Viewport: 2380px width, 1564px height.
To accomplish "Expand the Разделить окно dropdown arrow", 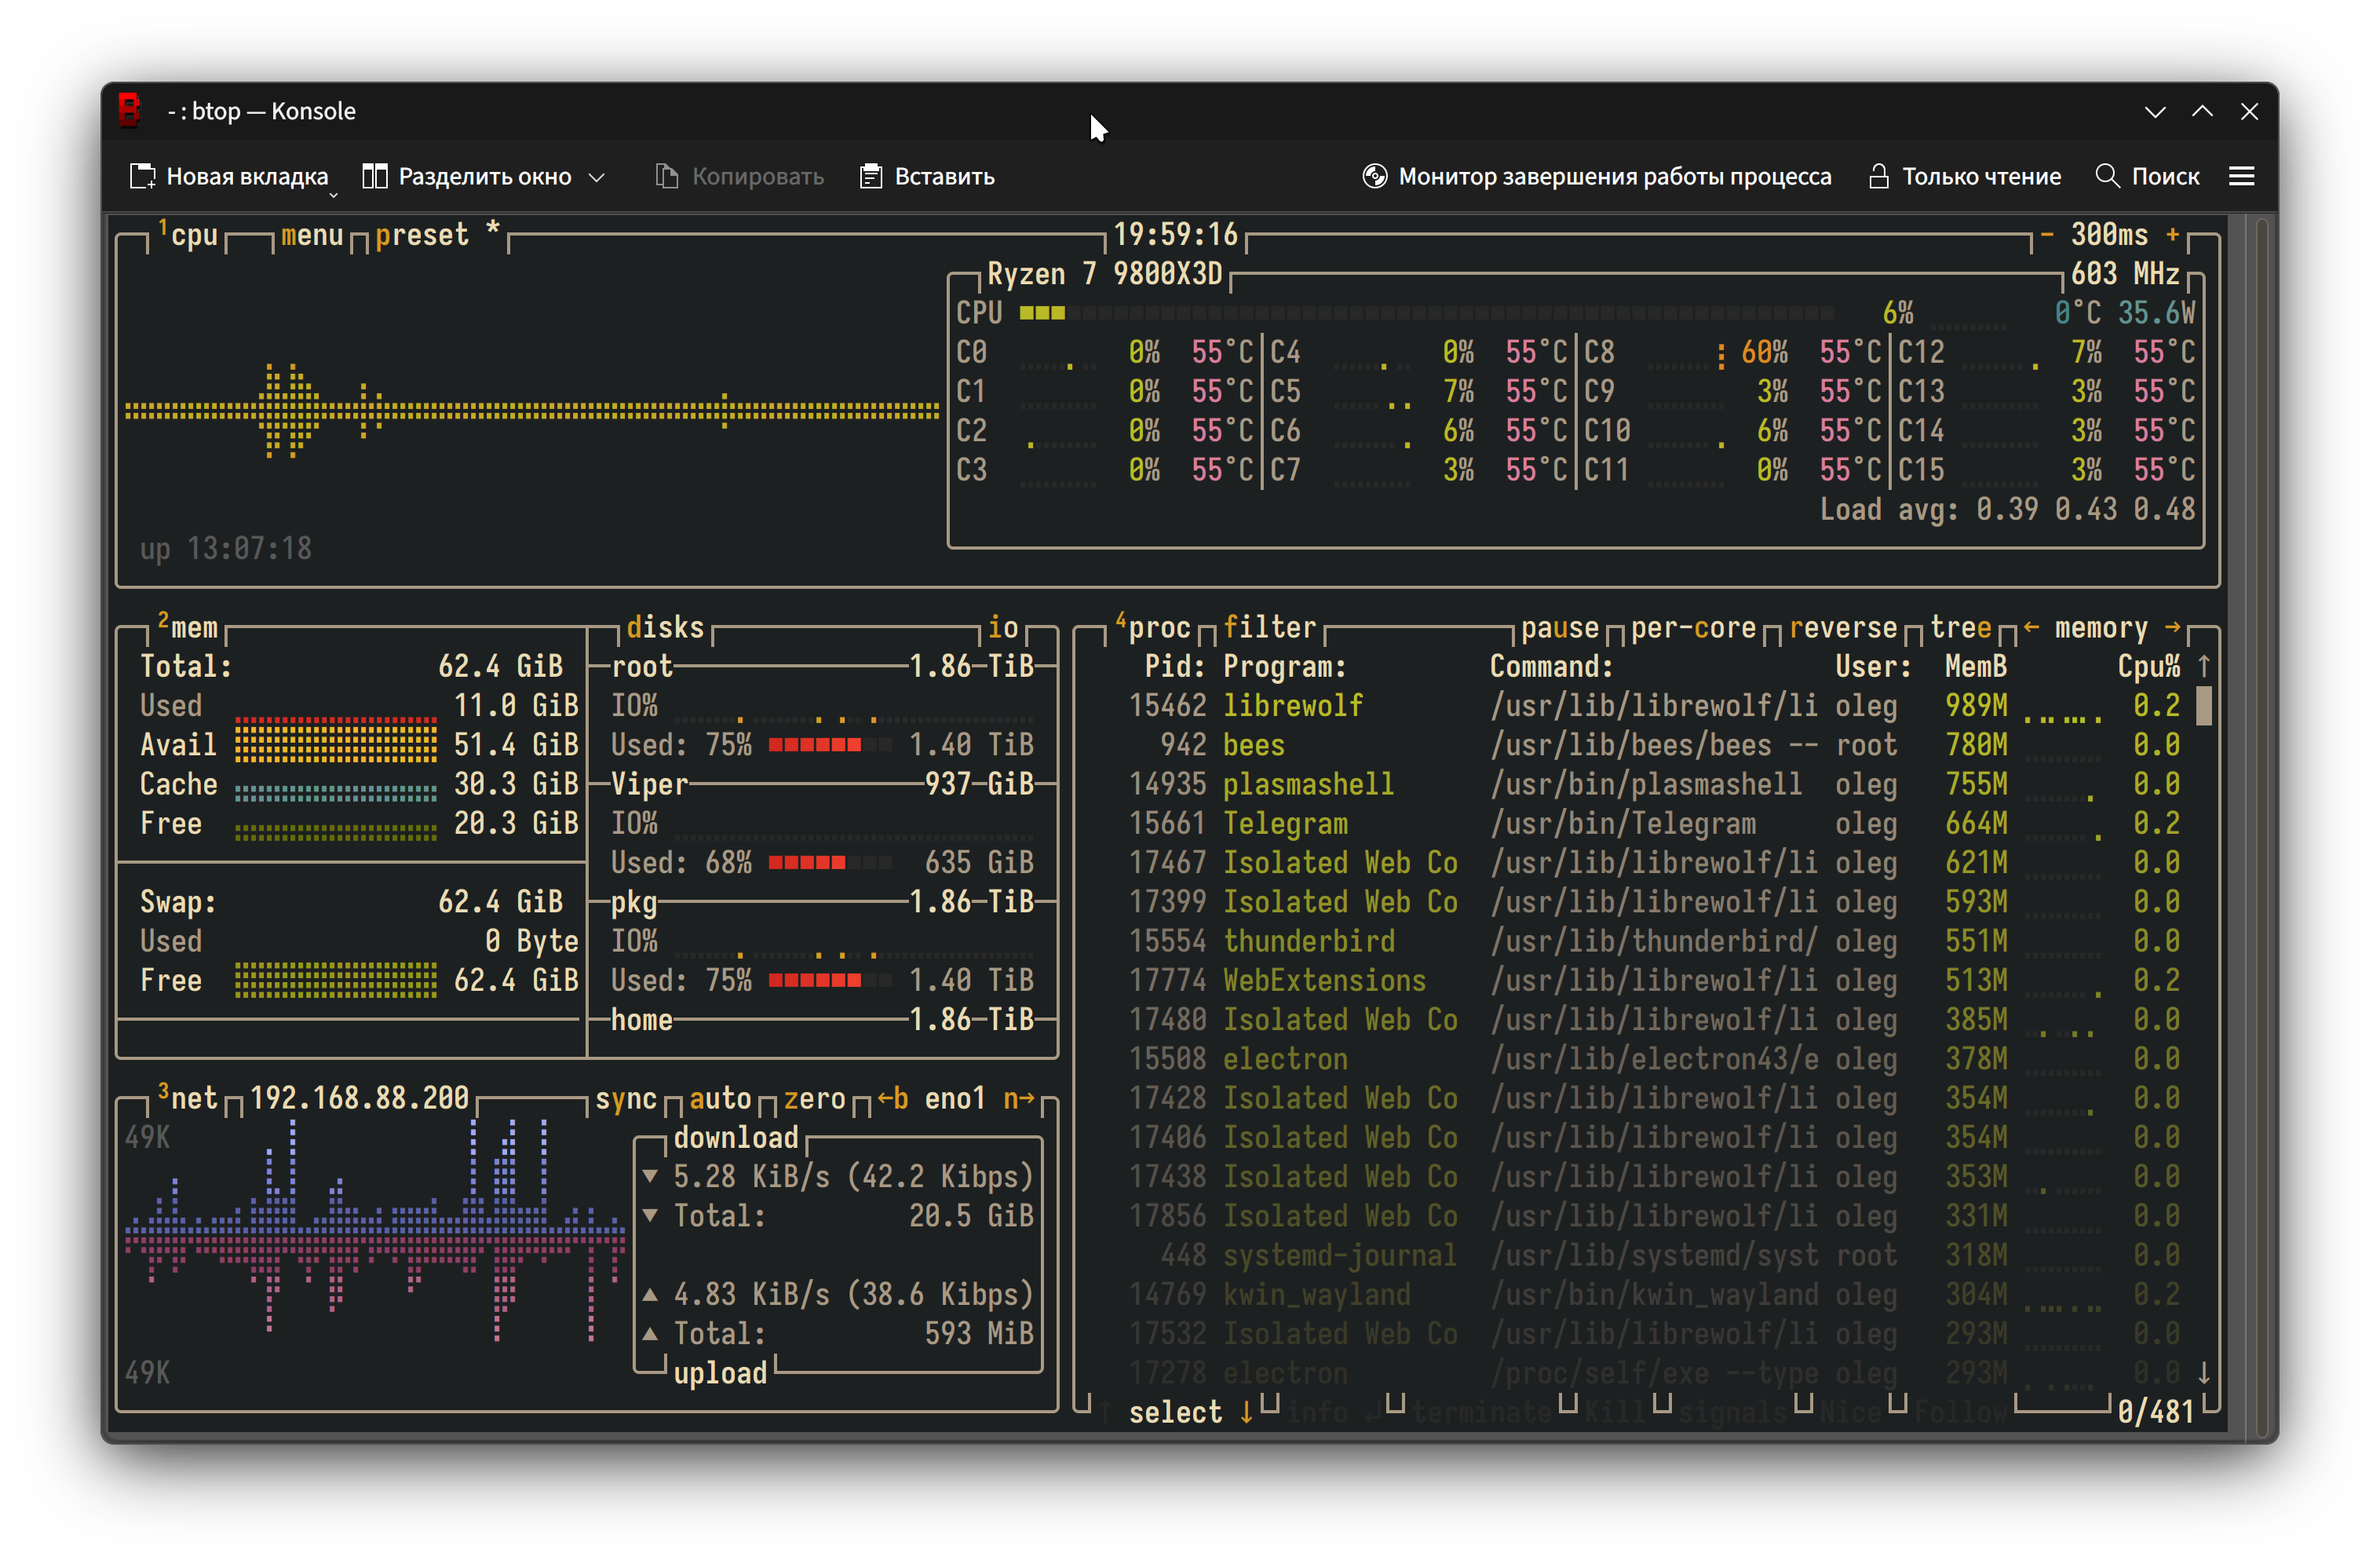I will [x=597, y=178].
